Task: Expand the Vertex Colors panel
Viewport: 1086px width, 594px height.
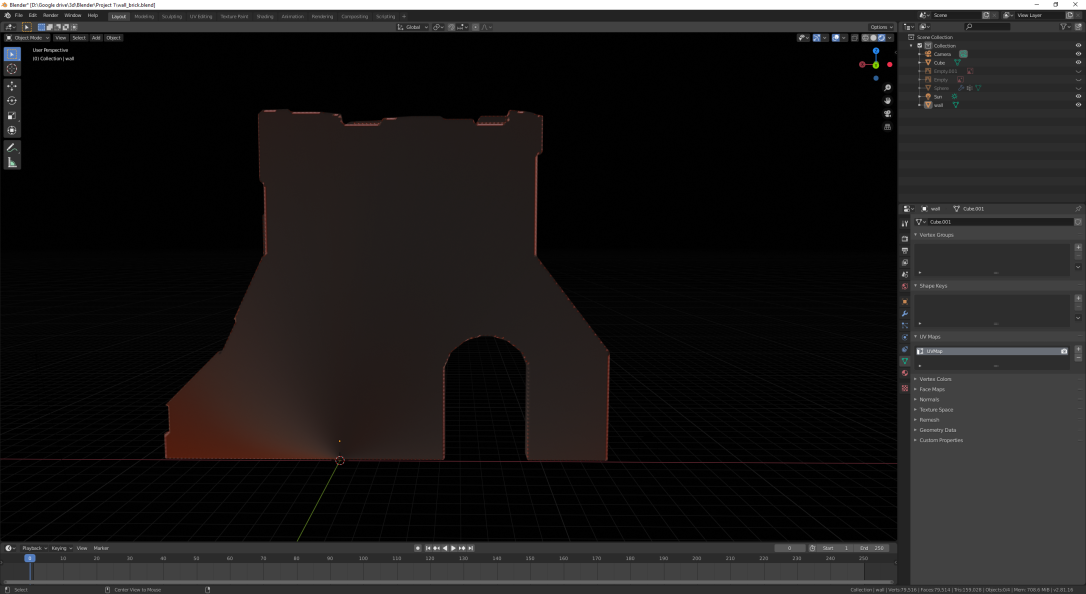Action: tap(934, 379)
